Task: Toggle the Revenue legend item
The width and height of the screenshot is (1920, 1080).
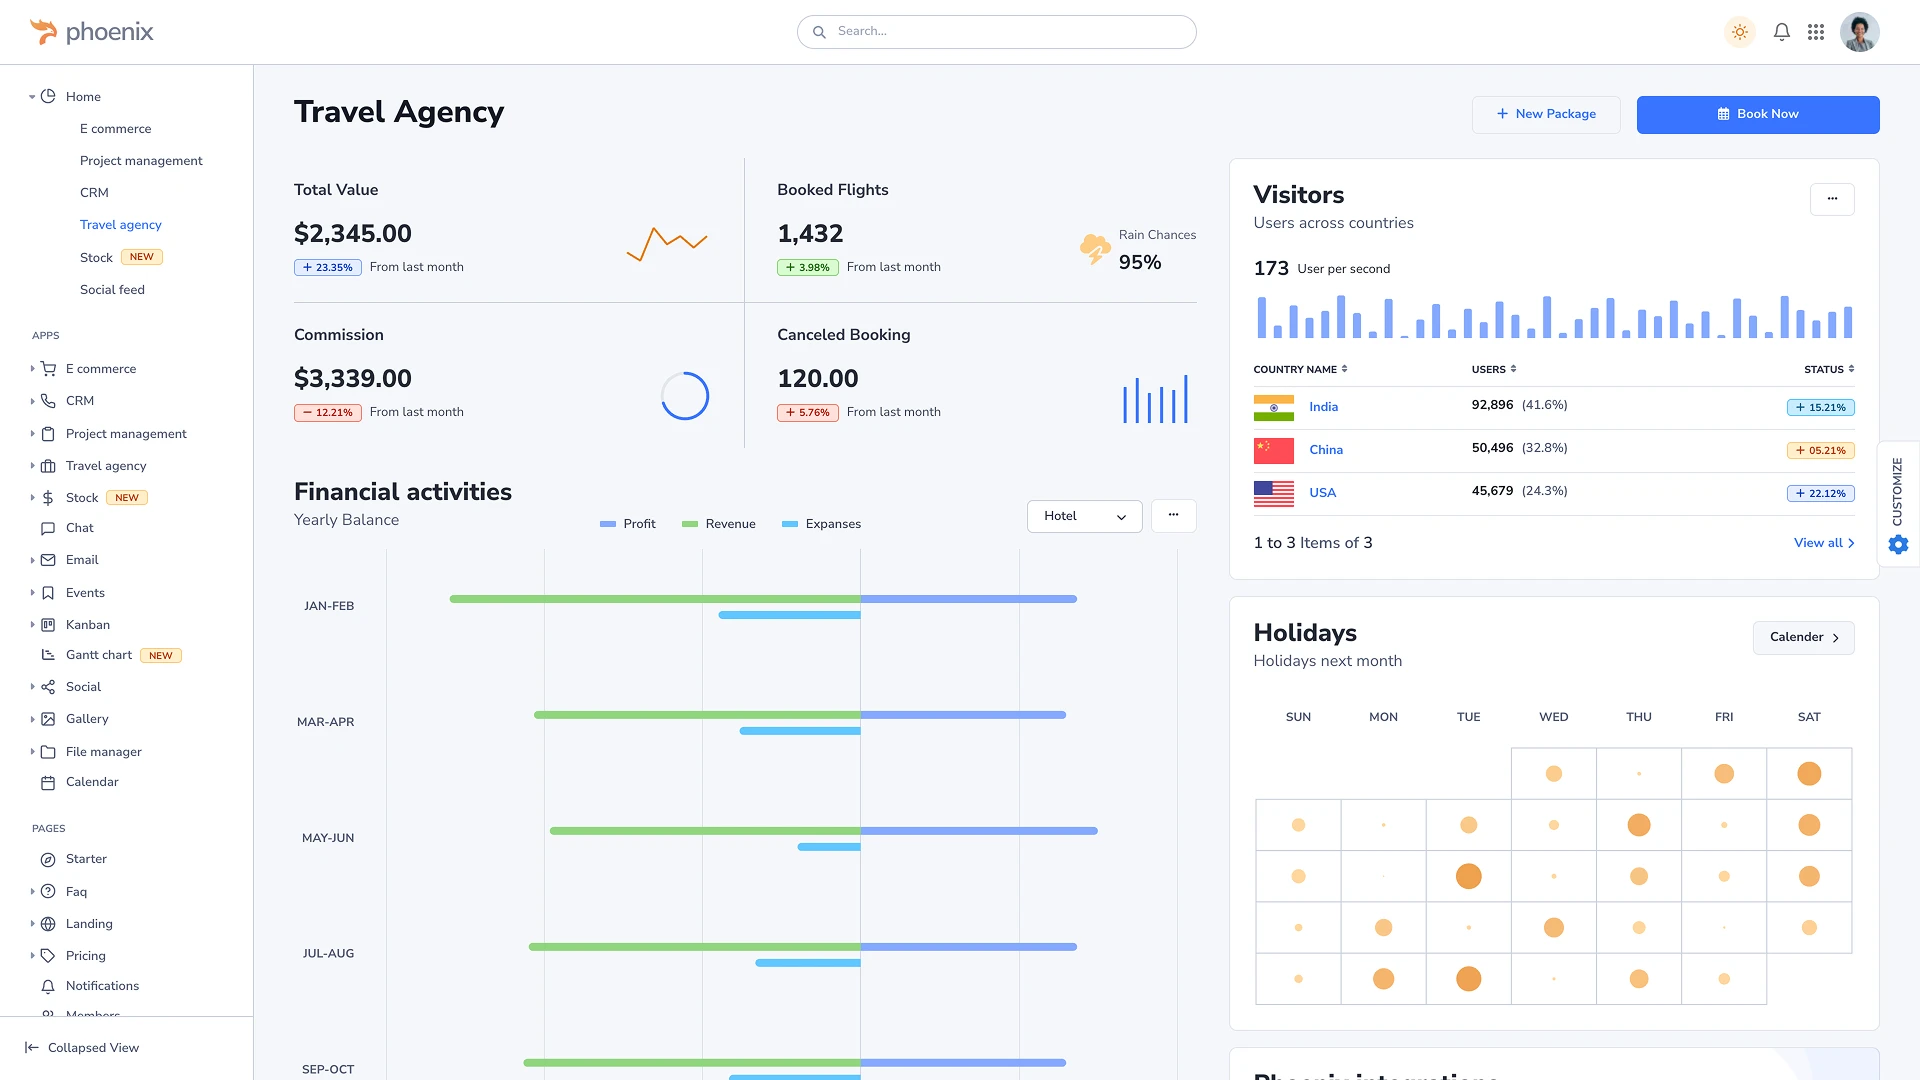Action: coord(719,524)
